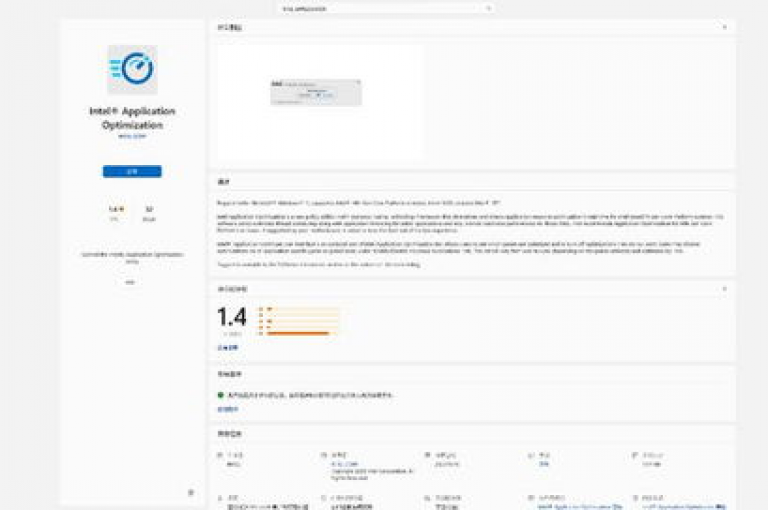Click the blue install button under the app title
Viewport: 768px width, 510px height.
[x=132, y=171]
